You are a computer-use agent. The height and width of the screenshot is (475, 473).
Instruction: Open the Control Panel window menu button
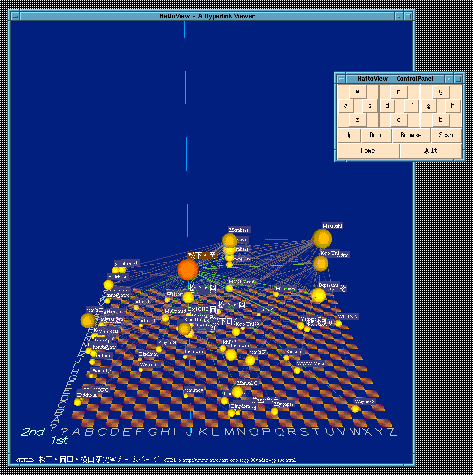click(341, 79)
